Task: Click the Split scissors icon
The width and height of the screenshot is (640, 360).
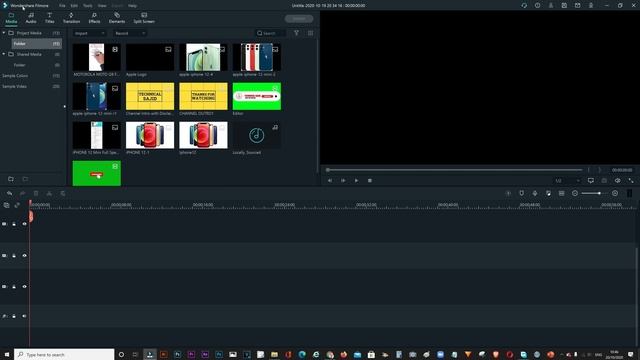Action: click(49, 193)
